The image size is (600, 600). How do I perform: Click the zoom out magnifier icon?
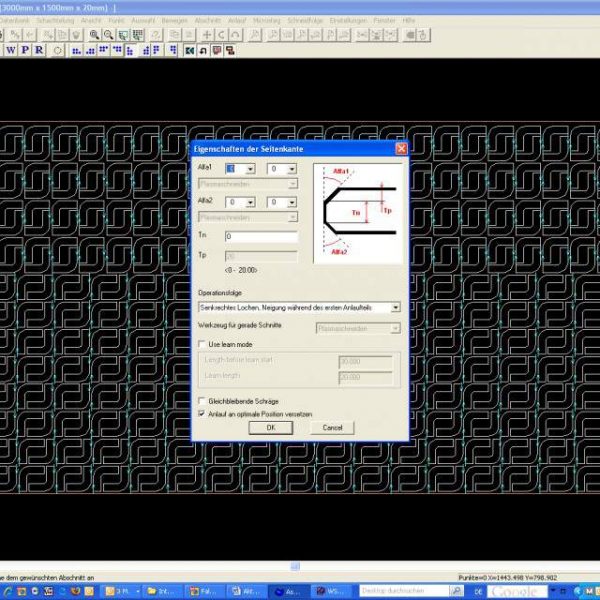[x=109, y=35]
